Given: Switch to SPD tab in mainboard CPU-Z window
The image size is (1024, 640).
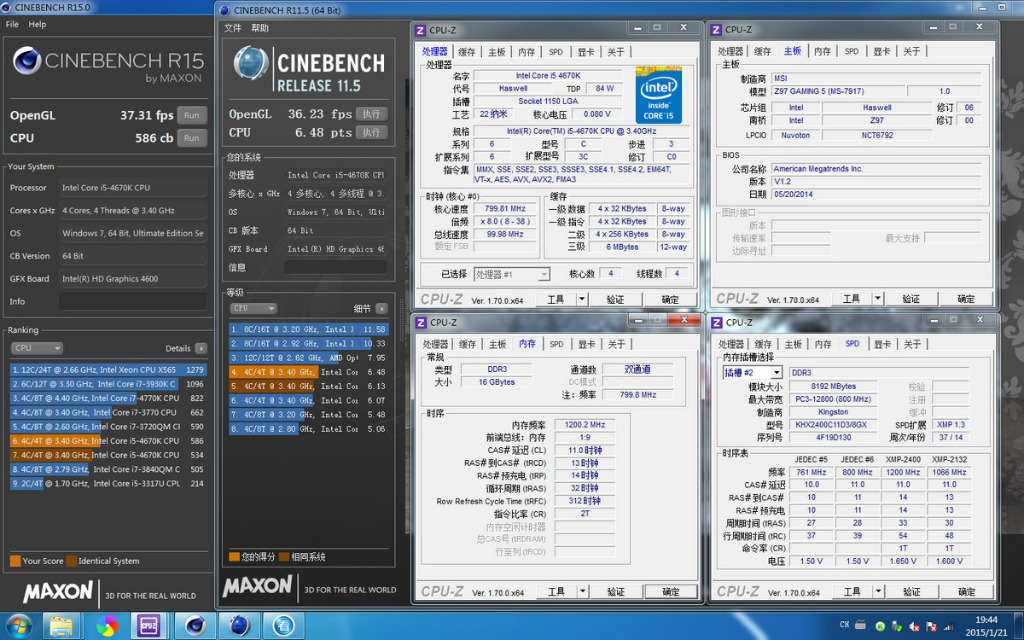Looking at the screenshot, I should click(x=852, y=51).
